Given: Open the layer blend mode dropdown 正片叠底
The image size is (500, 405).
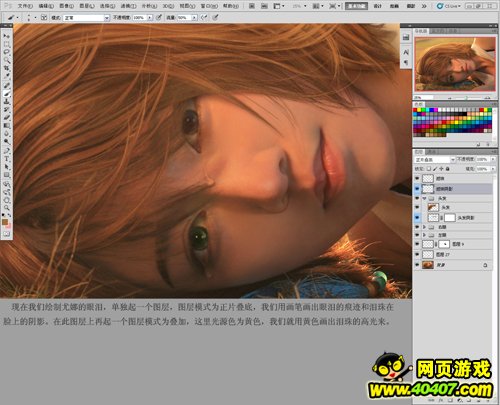Looking at the screenshot, I should click(x=435, y=160).
